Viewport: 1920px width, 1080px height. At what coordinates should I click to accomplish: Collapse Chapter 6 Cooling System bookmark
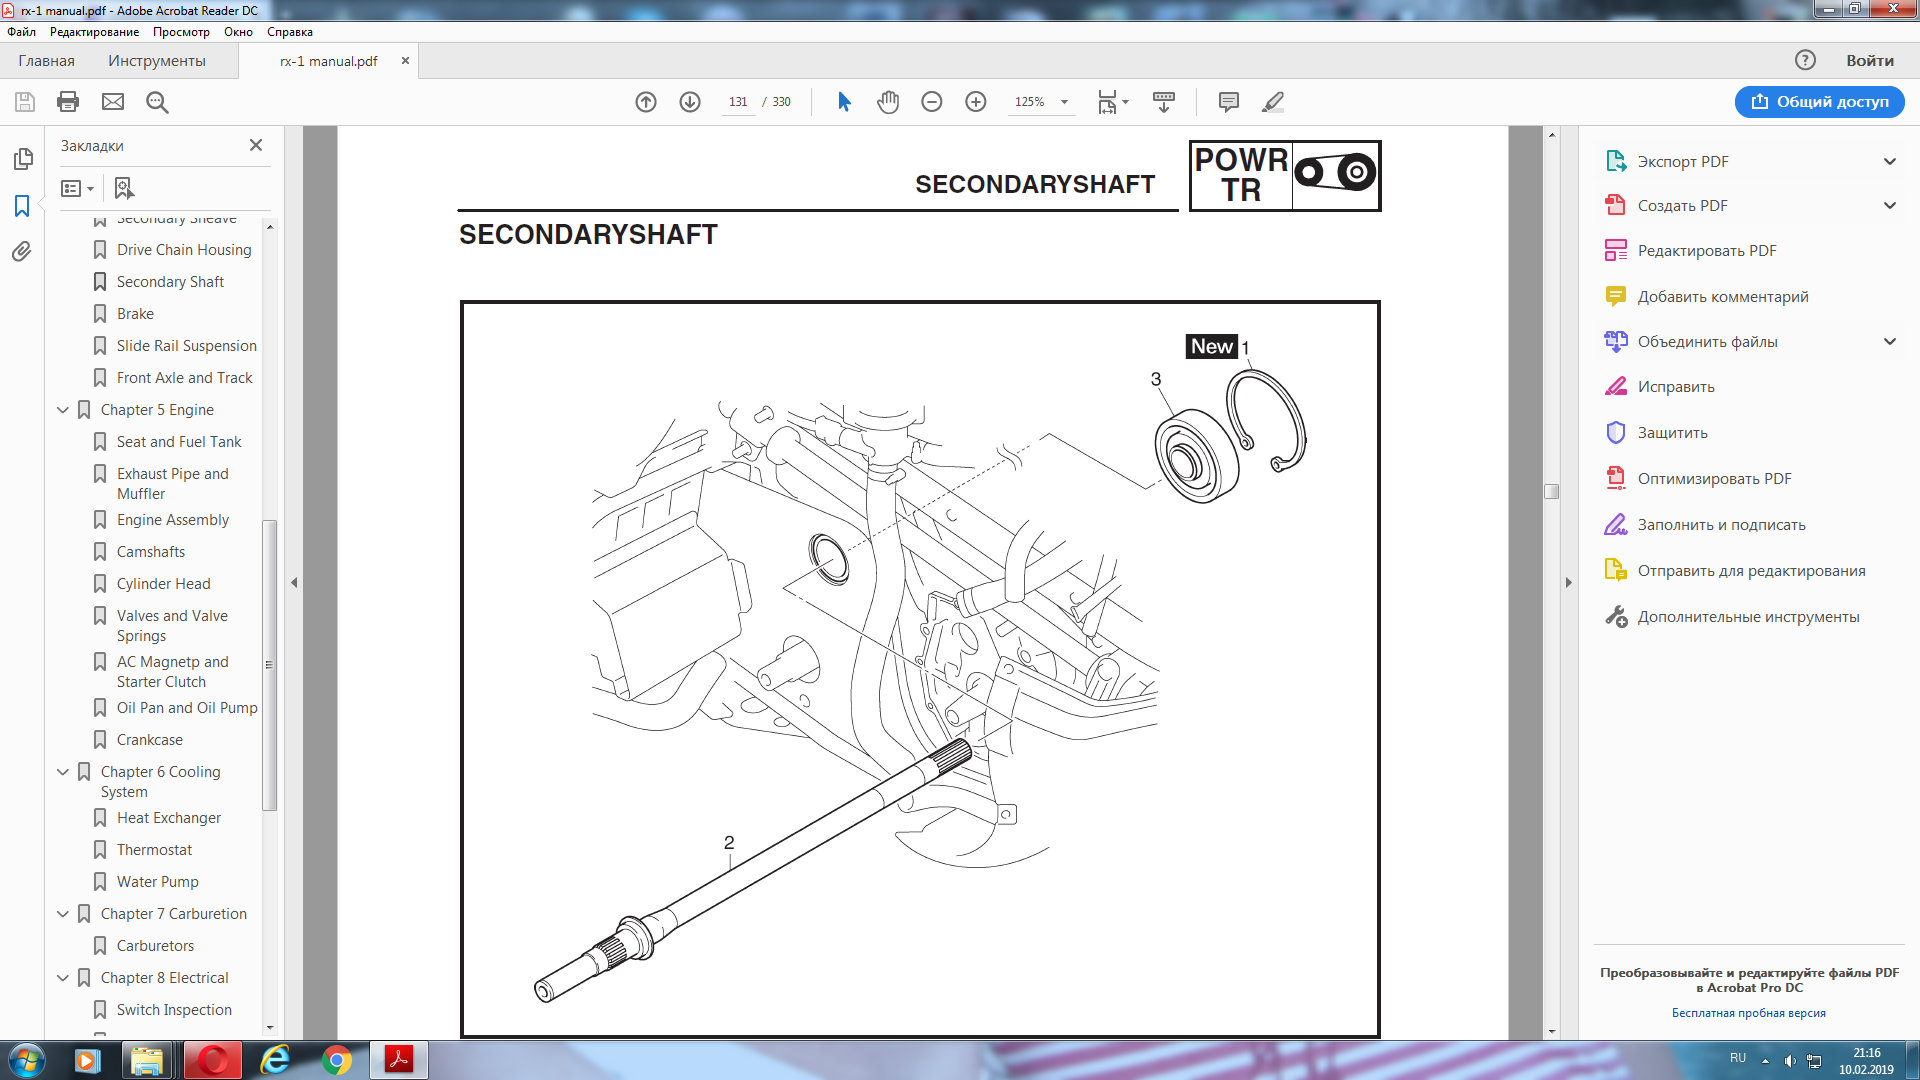tap(63, 772)
